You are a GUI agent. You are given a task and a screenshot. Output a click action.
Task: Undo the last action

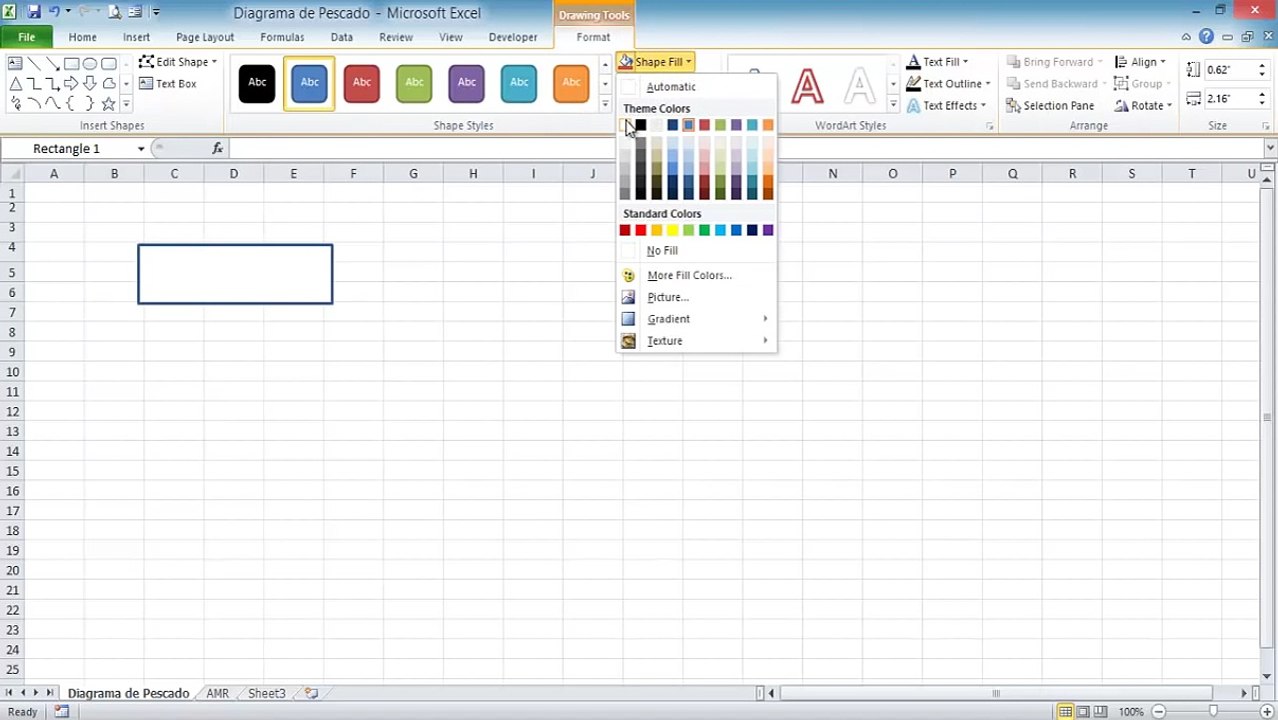(x=54, y=13)
